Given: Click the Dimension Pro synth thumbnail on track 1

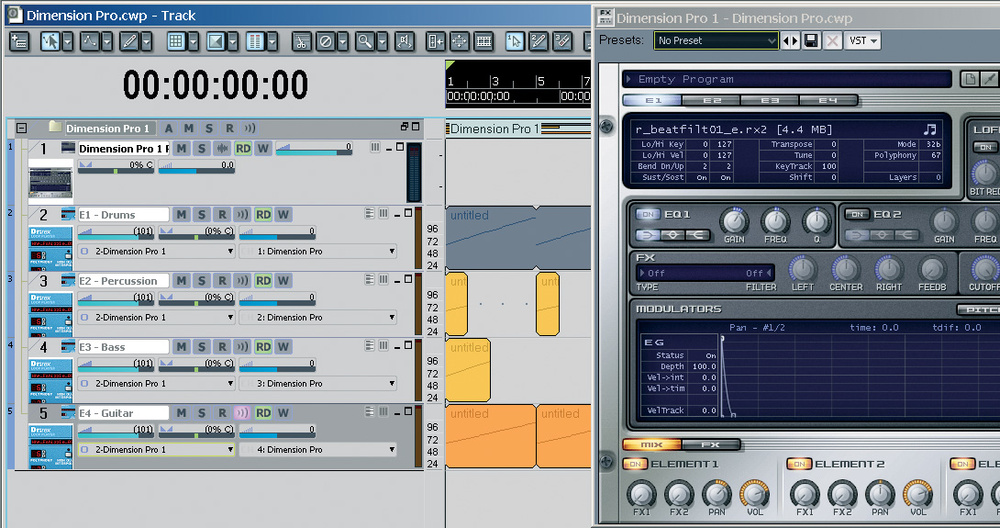Looking at the screenshot, I should tap(50, 182).
